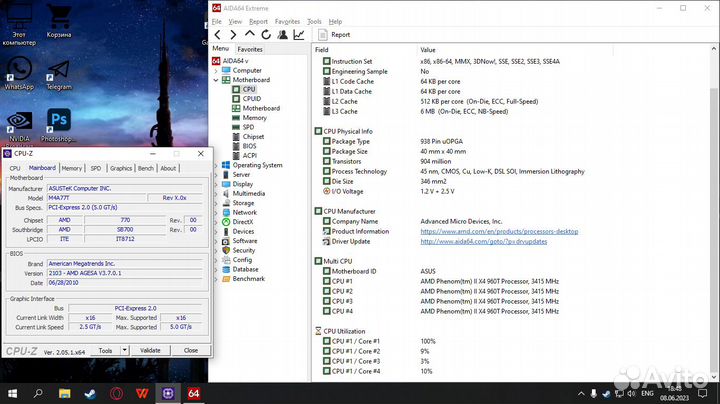Go up one level in AIDA64

(x=249, y=34)
